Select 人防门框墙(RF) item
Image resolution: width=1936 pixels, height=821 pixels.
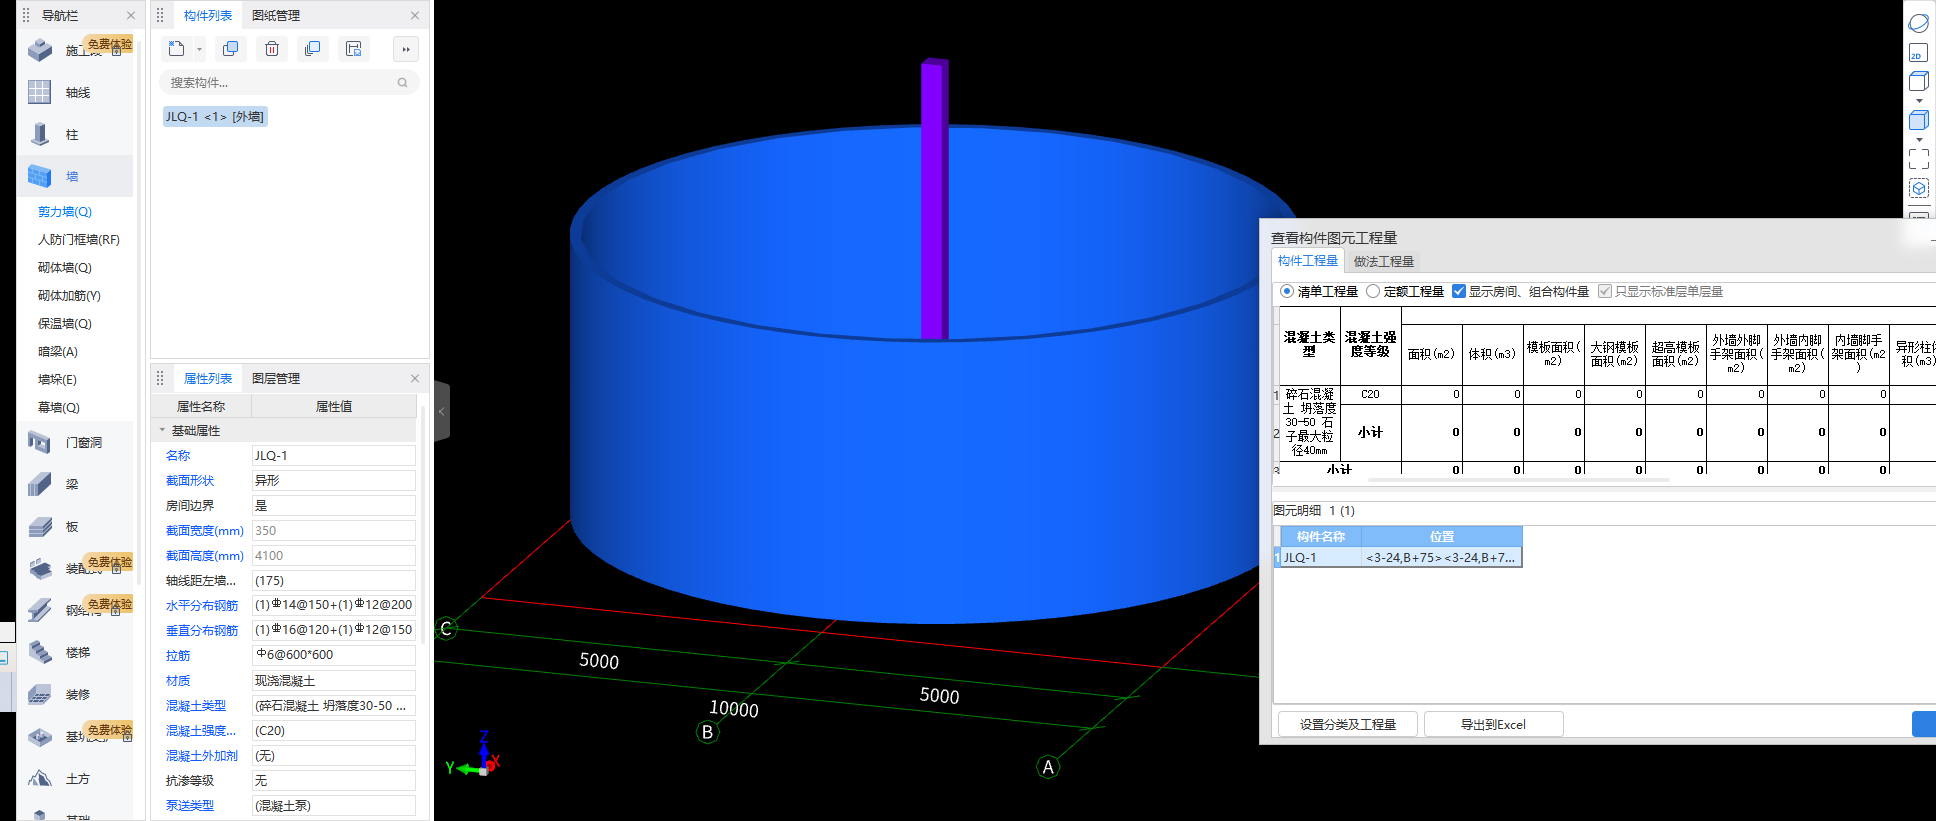[79, 240]
